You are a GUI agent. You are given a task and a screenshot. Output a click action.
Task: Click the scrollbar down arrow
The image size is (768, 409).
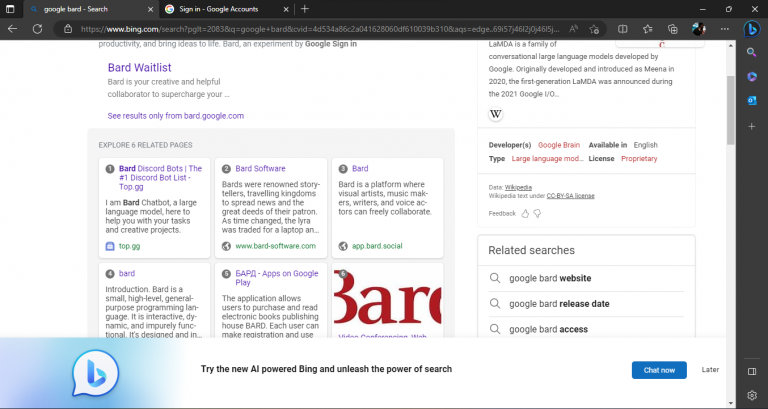click(x=731, y=403)
